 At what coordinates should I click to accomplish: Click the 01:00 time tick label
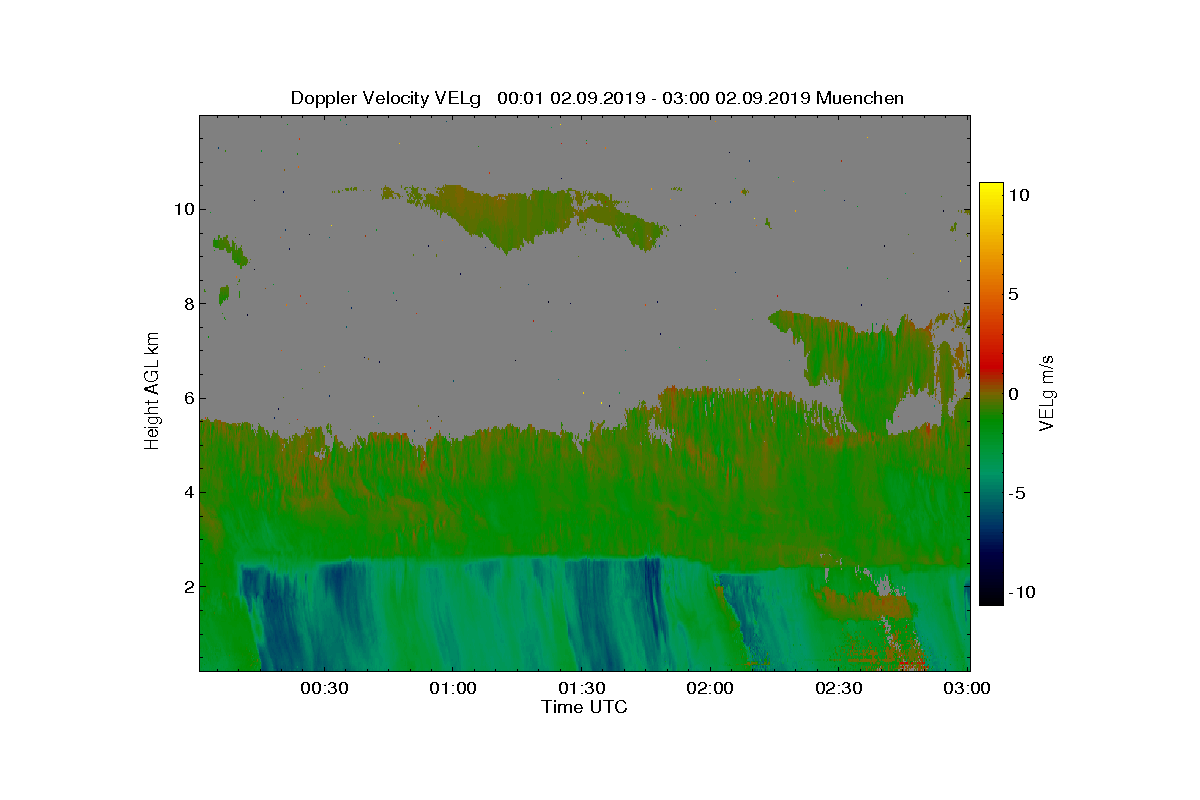[x=453, y=688]
